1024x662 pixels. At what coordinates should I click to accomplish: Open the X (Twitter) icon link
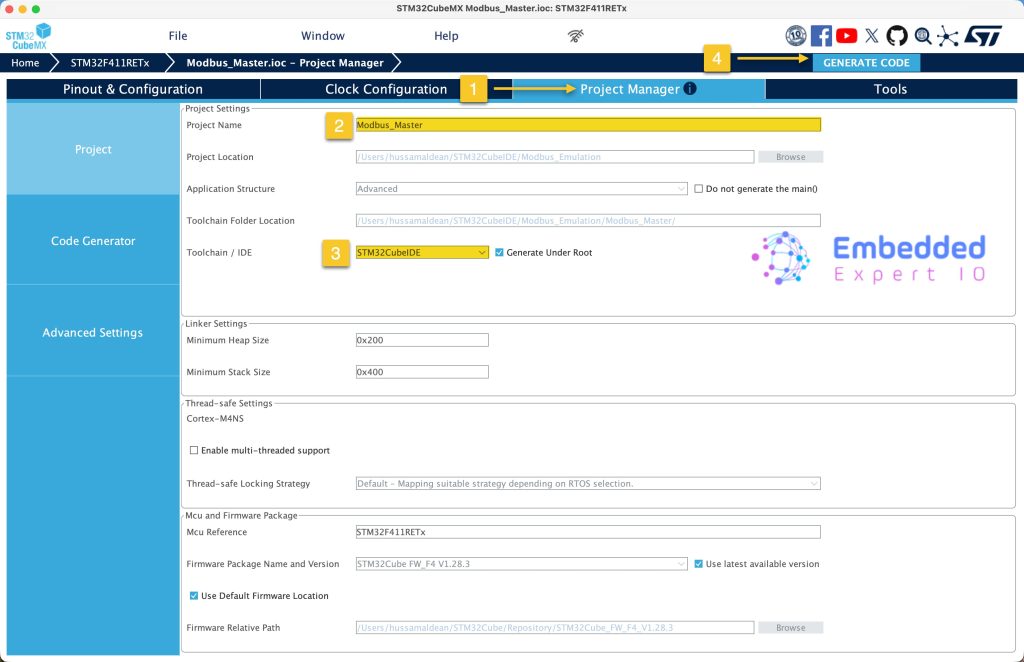pos(872,36)
